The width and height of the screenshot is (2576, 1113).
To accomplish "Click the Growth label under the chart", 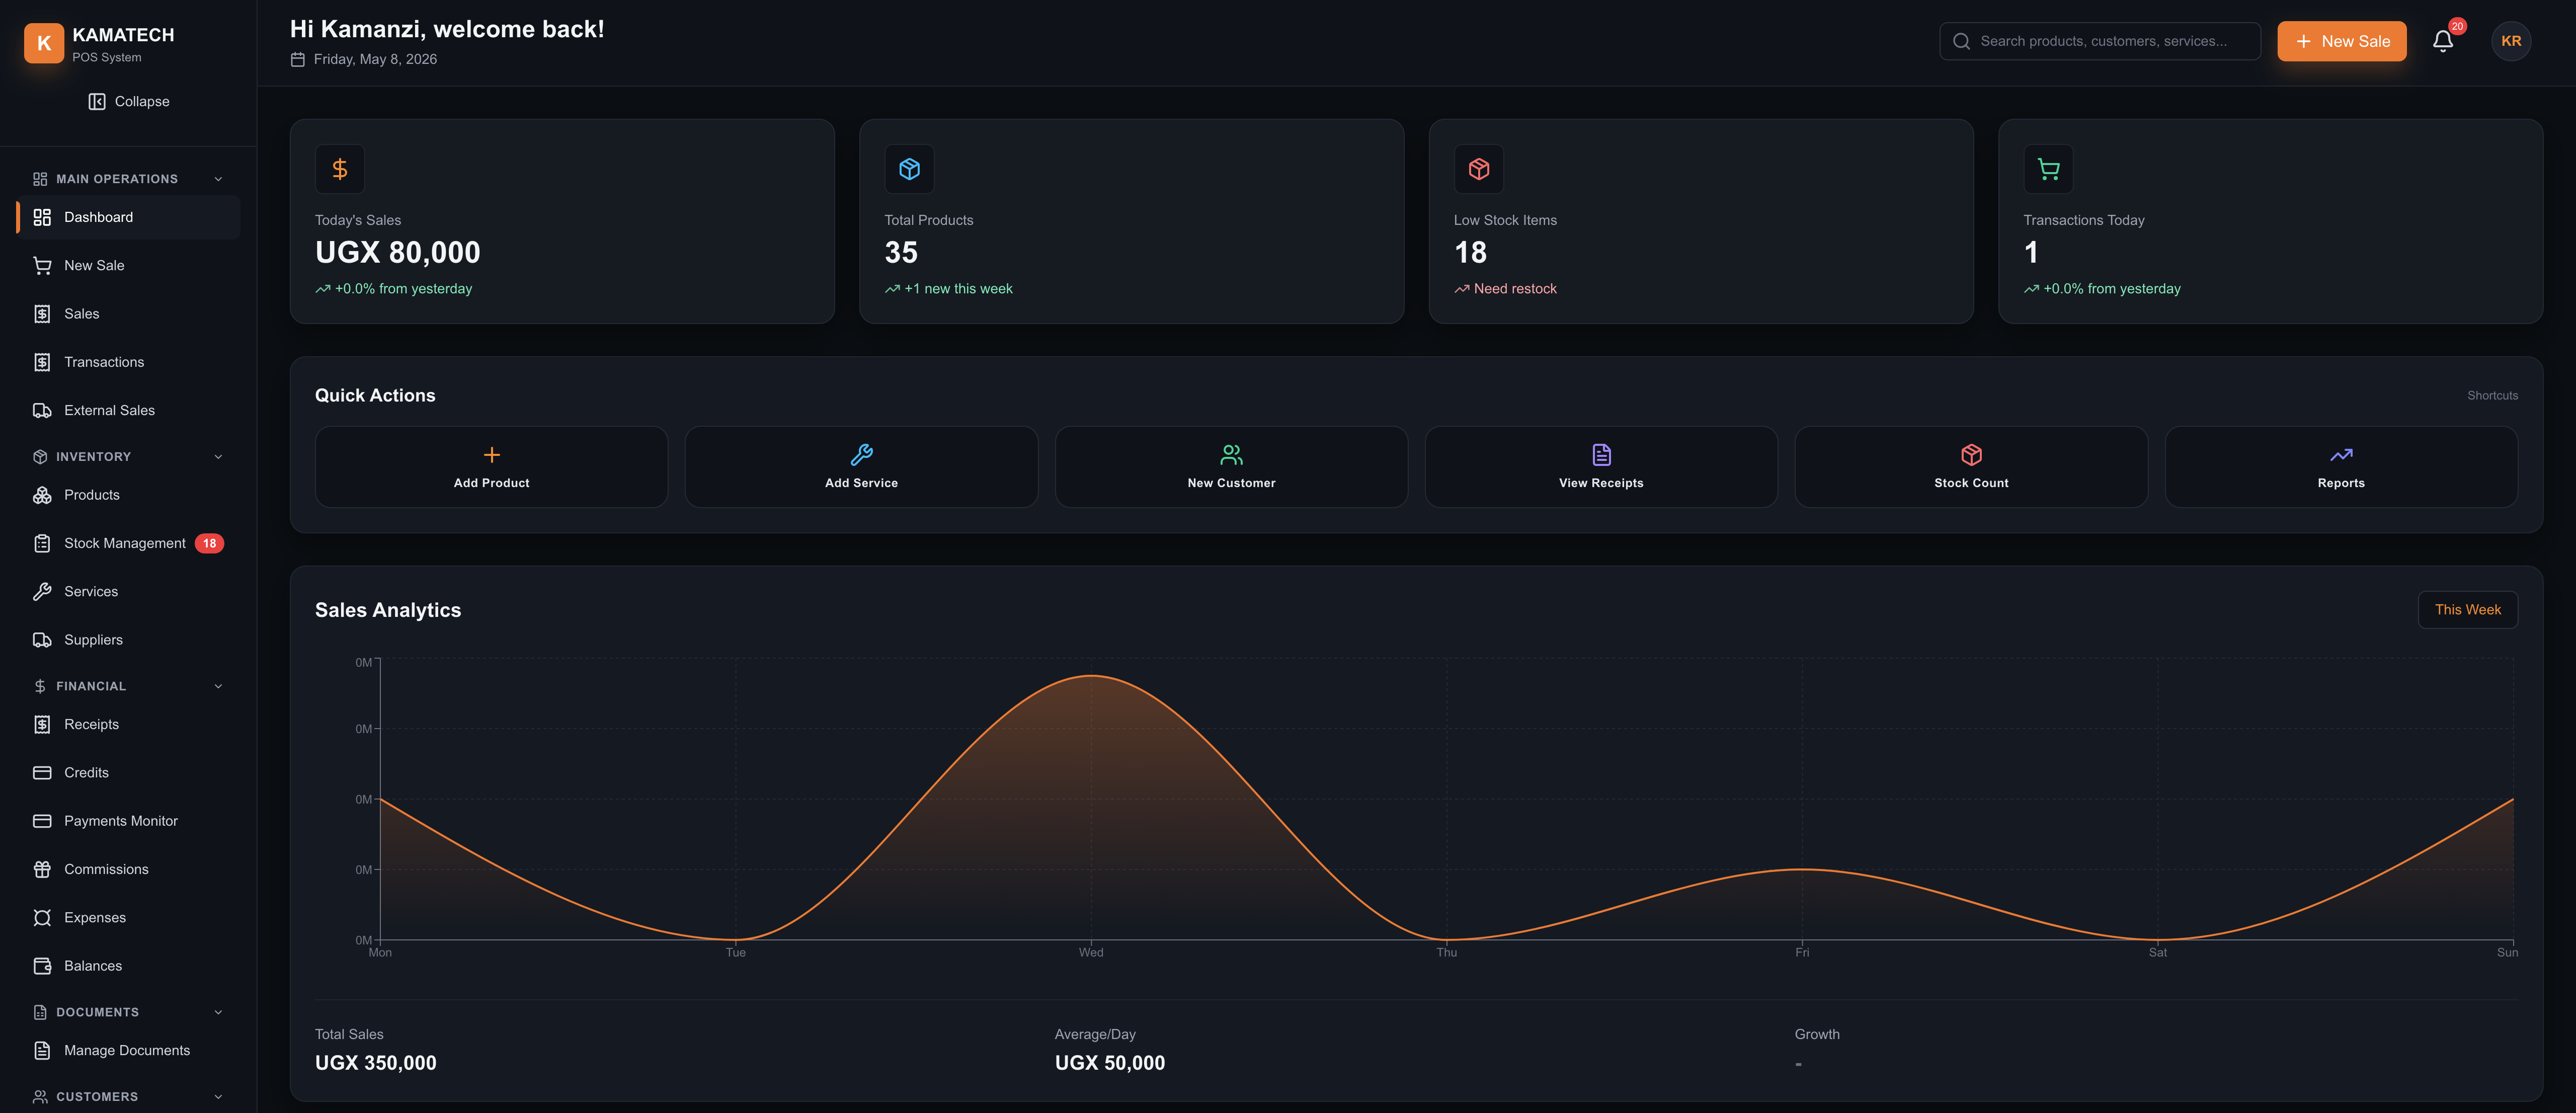I will tap(1817, 1034).
